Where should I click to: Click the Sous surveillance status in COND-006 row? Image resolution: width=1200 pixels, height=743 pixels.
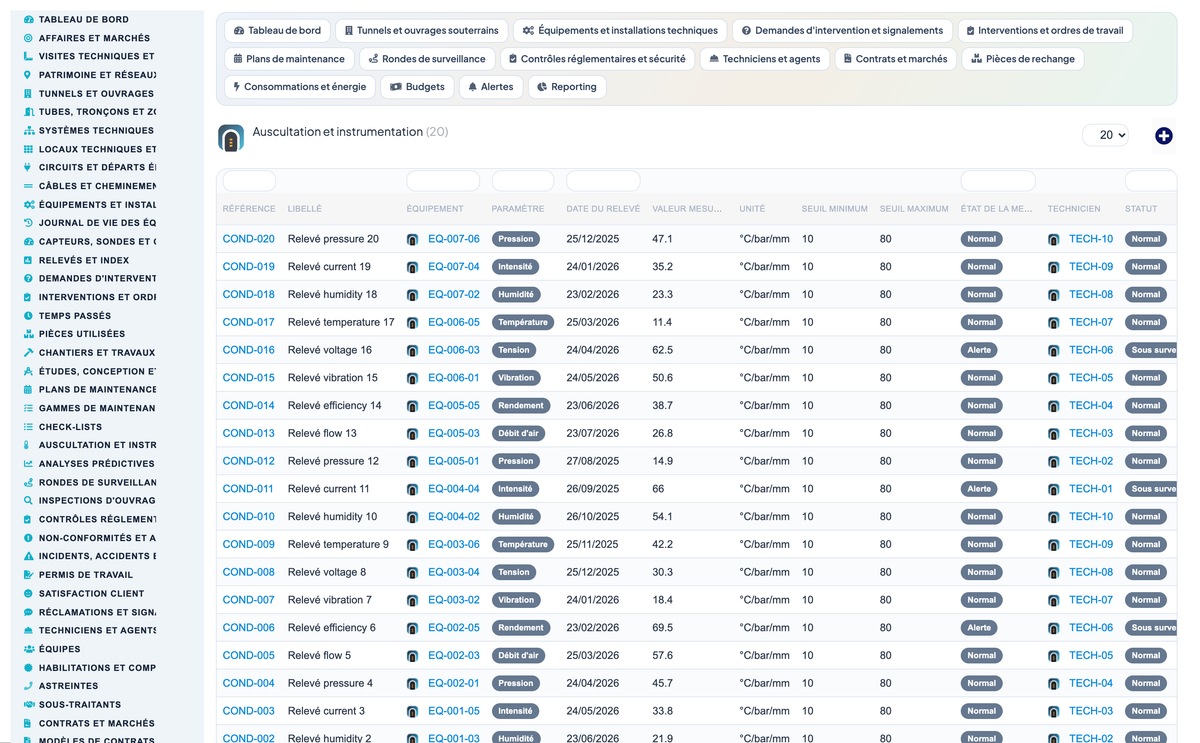pos(1151,628)
